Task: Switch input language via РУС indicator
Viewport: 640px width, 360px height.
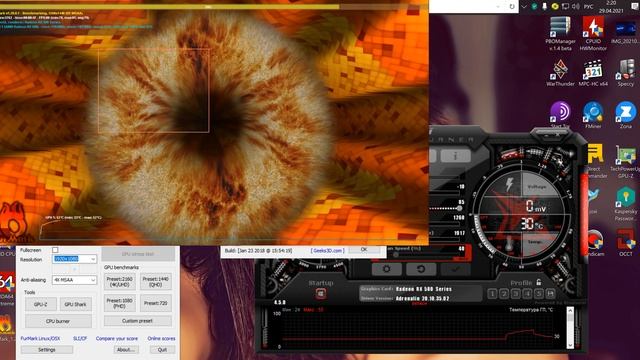Action: (x=589, y=7)
